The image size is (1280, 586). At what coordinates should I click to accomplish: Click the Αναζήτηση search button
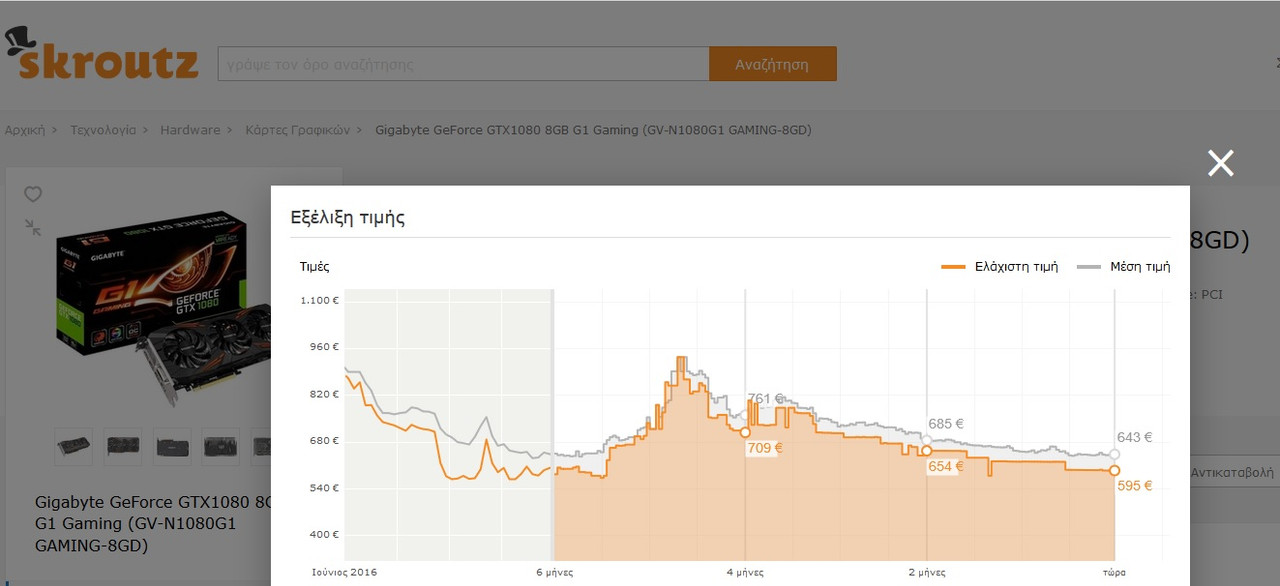point(772,64)
